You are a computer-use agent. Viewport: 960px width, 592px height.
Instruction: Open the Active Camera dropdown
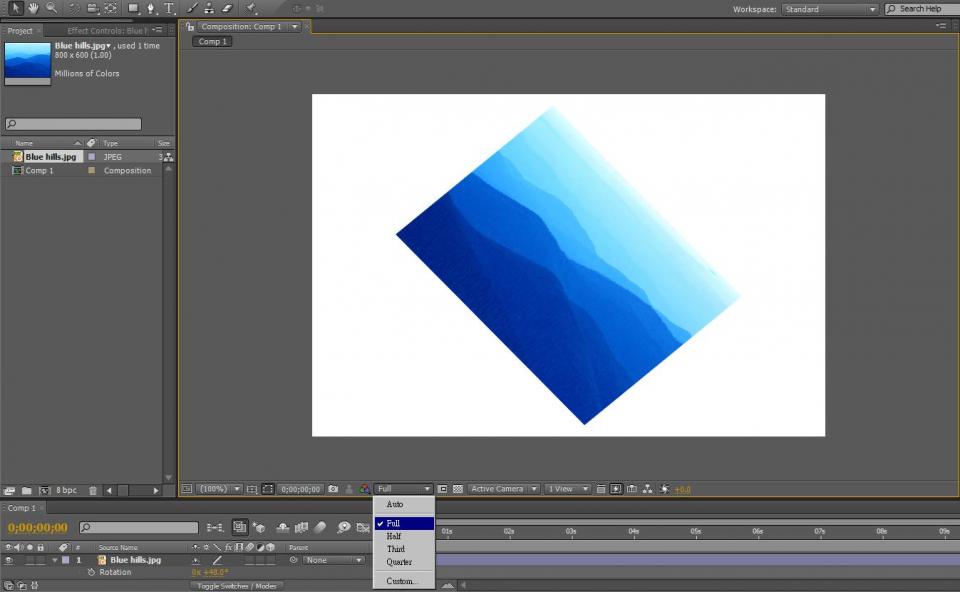[x=503, y=489]
